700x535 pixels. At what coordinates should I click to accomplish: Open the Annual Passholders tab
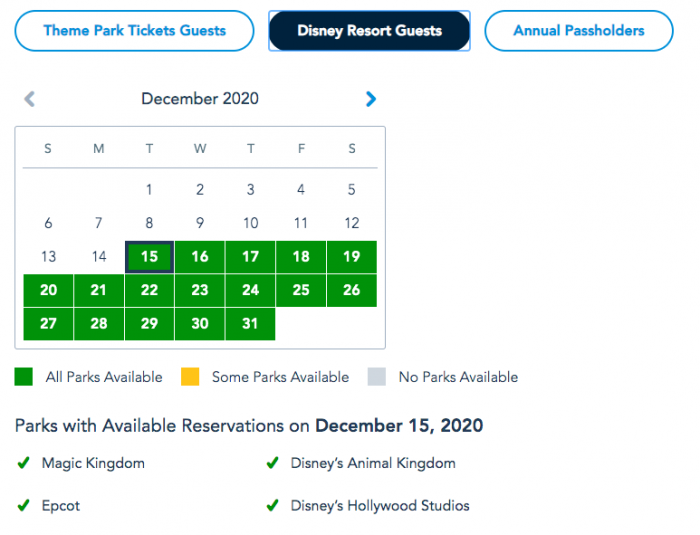[x=578, y=31]
